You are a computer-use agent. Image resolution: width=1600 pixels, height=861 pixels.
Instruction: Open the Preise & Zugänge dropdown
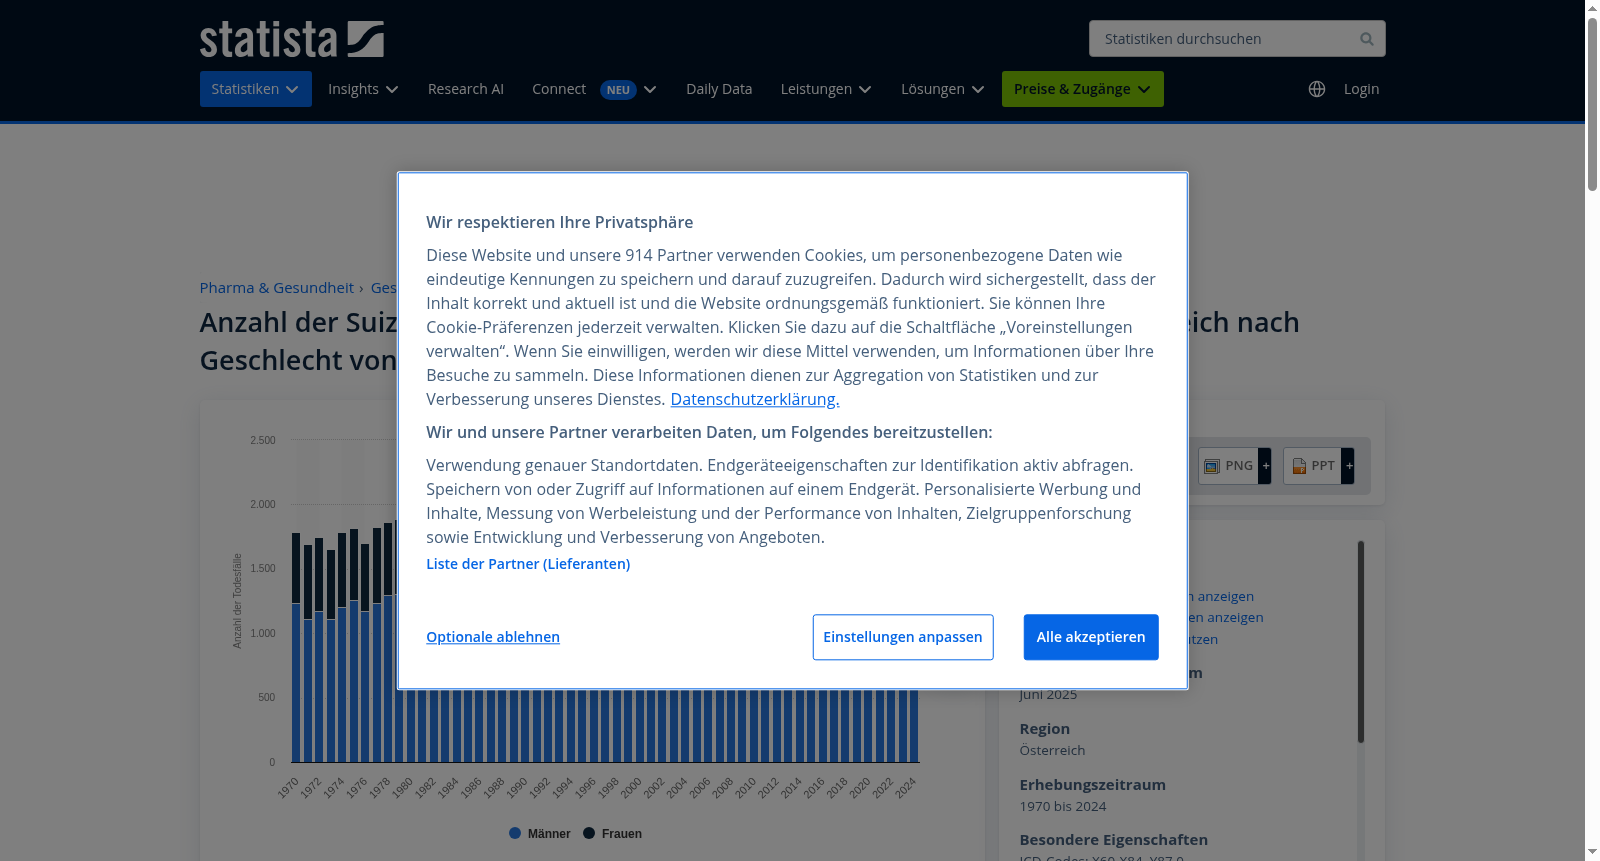[x=1083, y=89]
